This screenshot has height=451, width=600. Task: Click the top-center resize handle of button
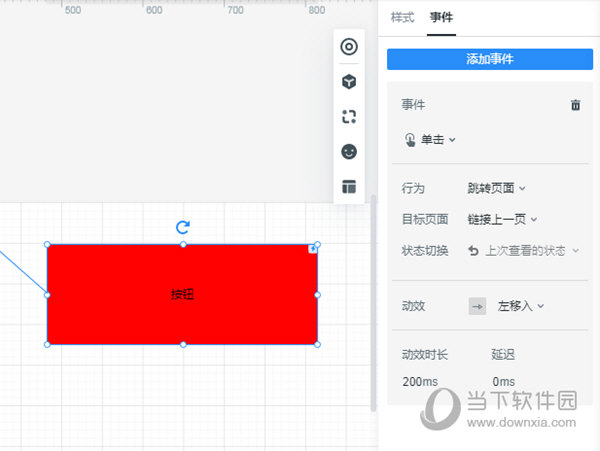(183, 244)
